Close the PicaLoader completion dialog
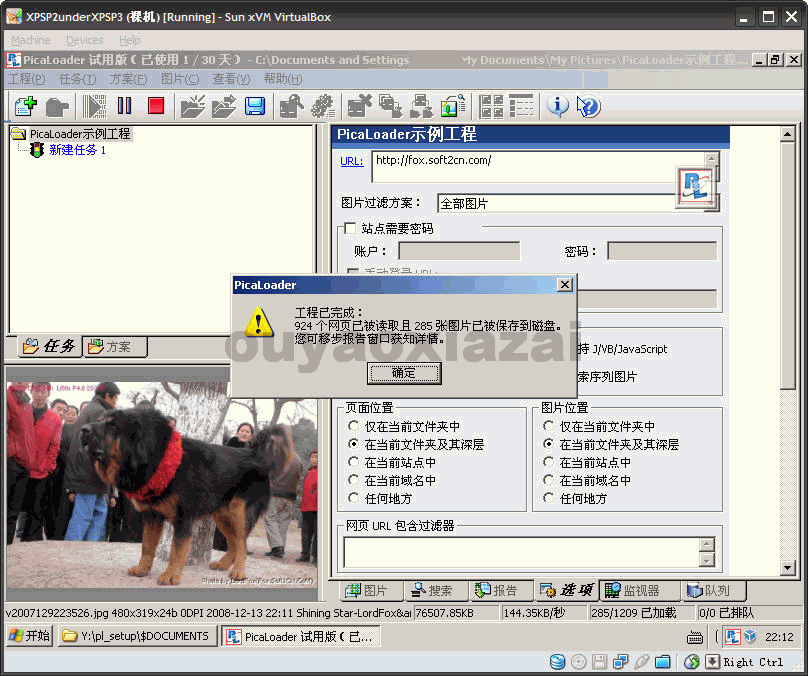Screen dimensions: 808x676 coord(565,284)
